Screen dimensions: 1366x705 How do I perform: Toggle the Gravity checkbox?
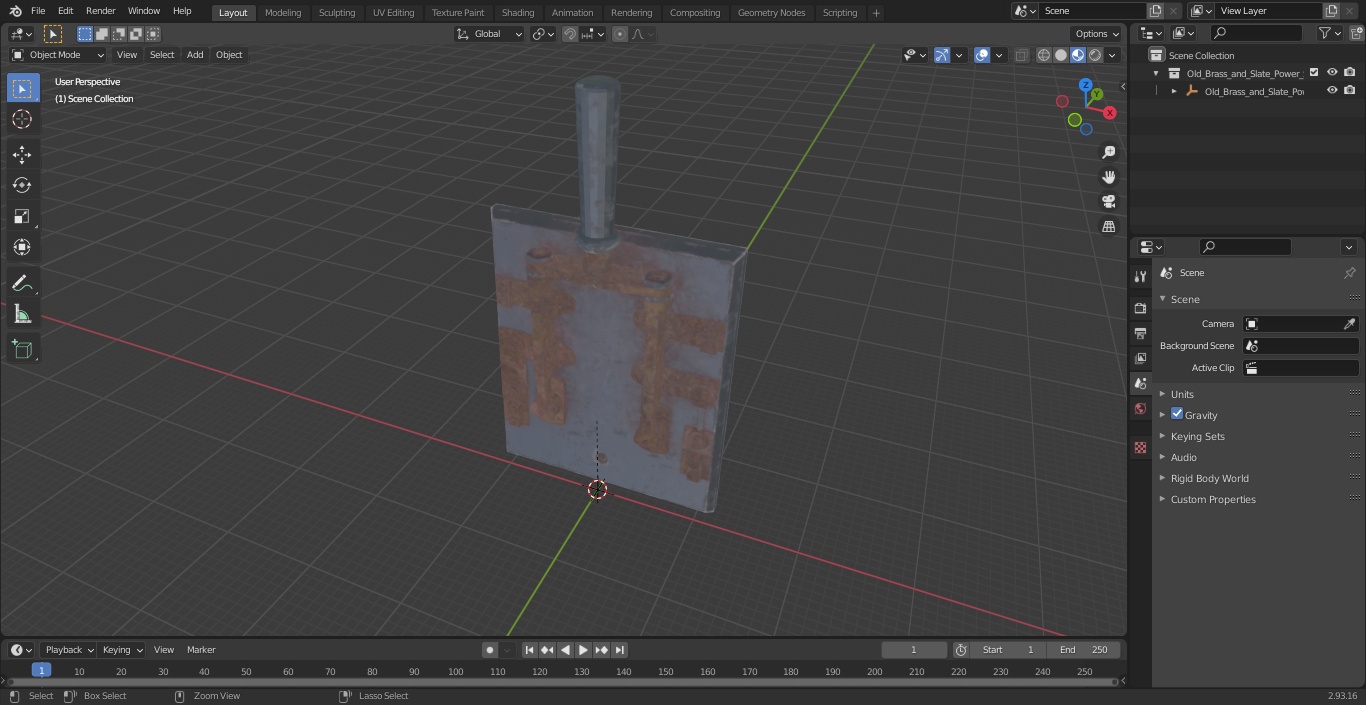point(1177,414)
